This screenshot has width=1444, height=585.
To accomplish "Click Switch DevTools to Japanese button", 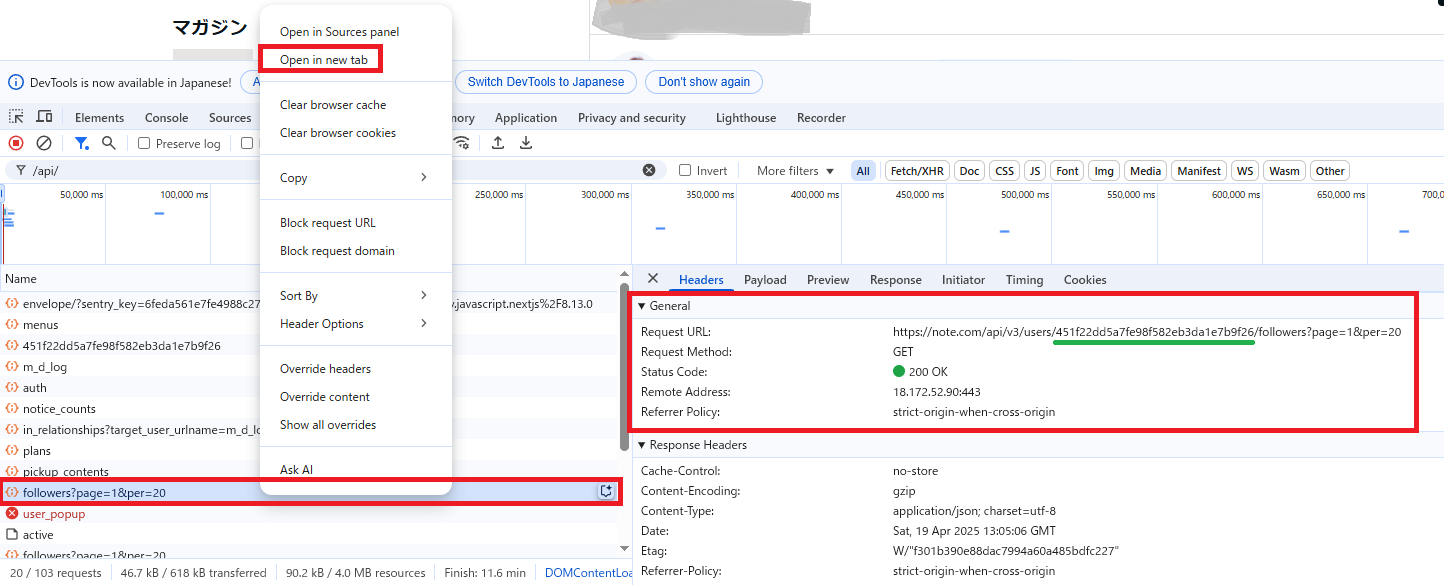I will [x=545, y=82].
